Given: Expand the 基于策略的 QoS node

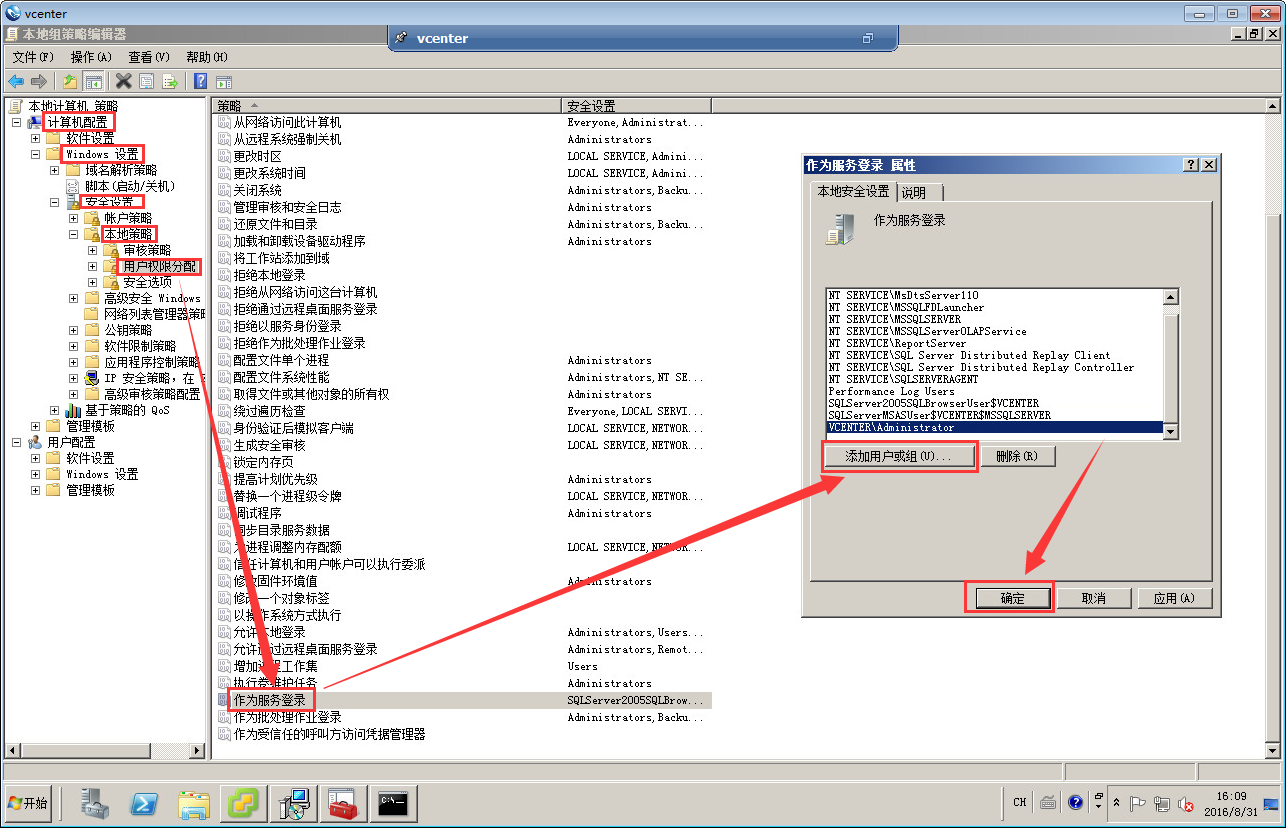Looking at the screenshot, I should [x=55, y=410].
